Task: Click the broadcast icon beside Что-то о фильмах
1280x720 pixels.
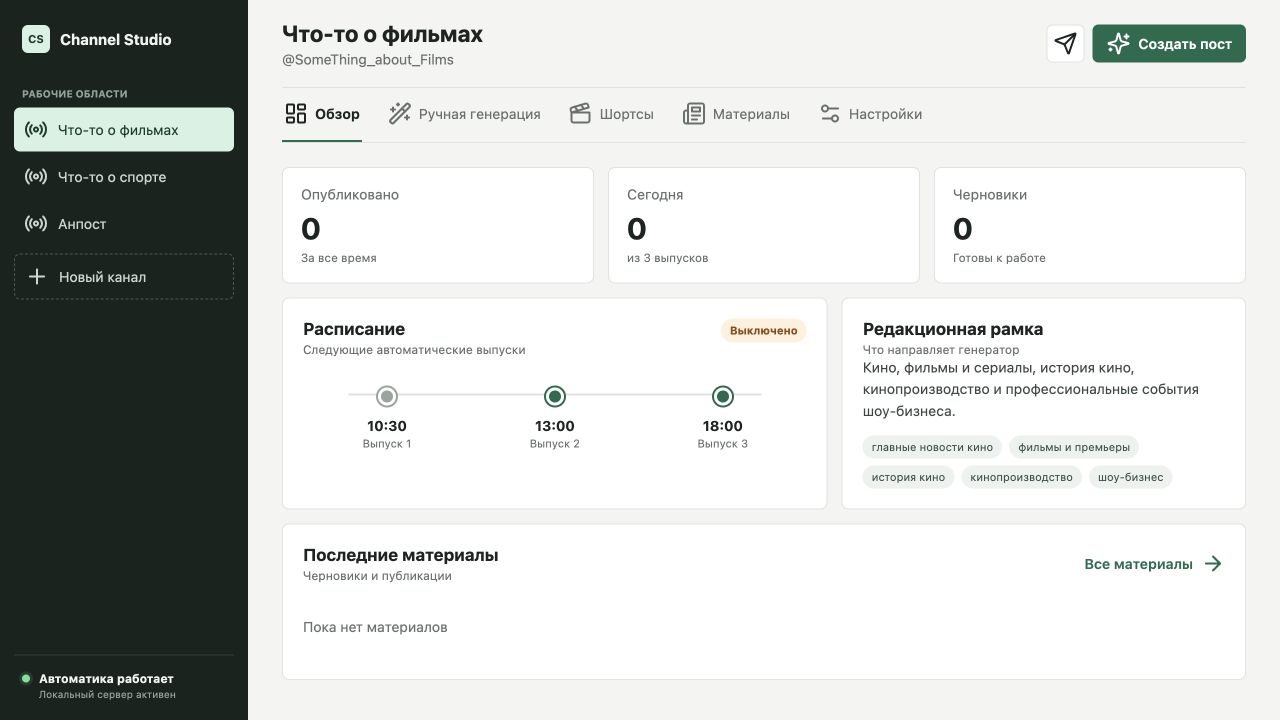Action: [x=36, y=130]
